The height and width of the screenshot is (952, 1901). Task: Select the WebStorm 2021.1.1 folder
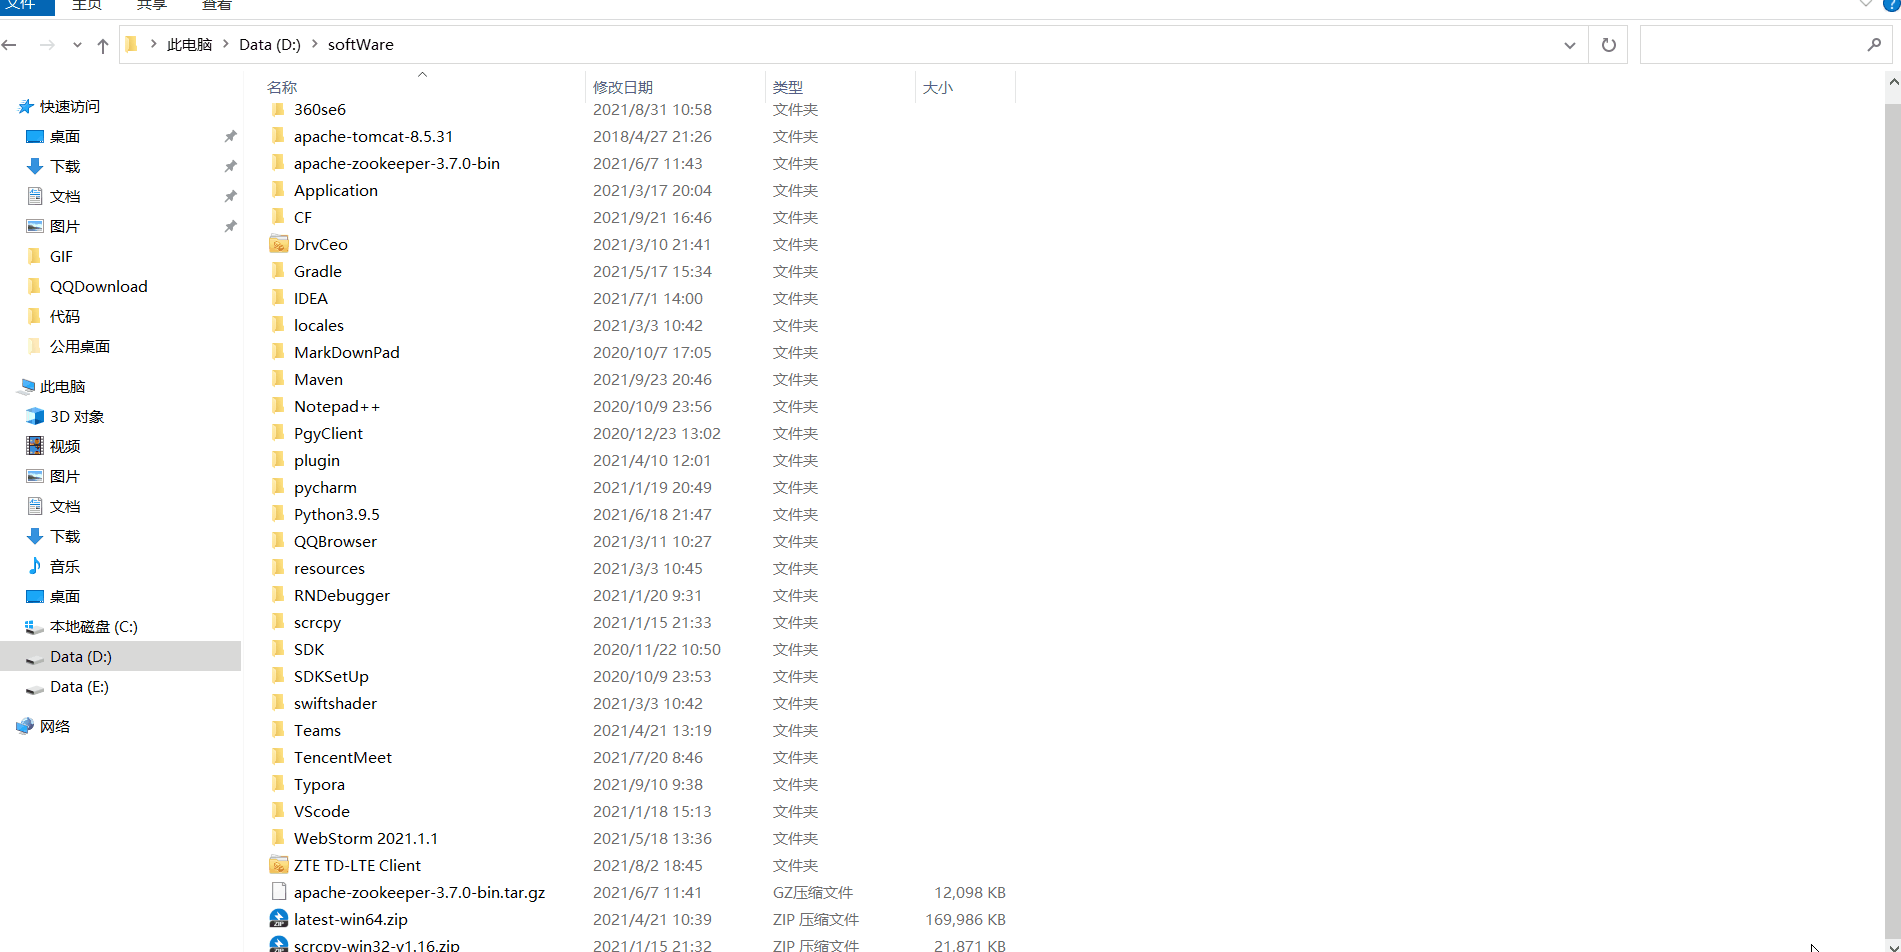tap(366, 839)
